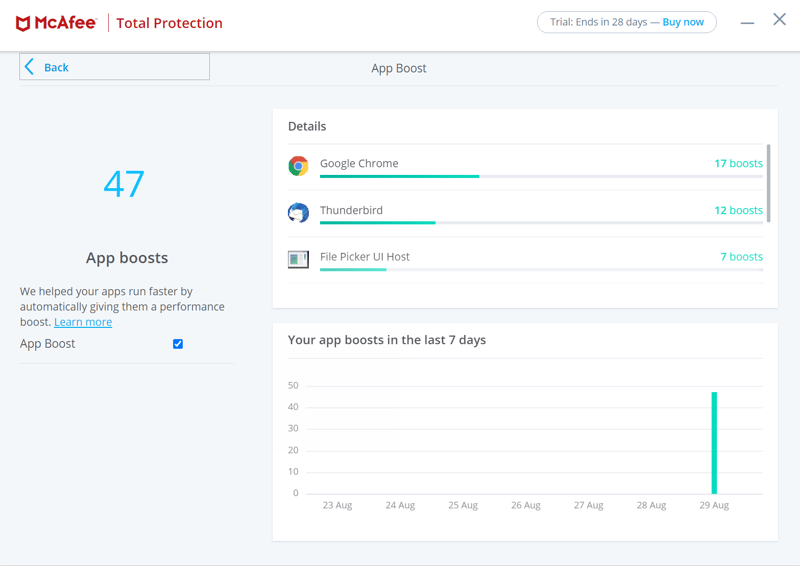Click the 'Thunderbird' row label
This screenshot has width=800, height=566.
(x=351, y=210)
